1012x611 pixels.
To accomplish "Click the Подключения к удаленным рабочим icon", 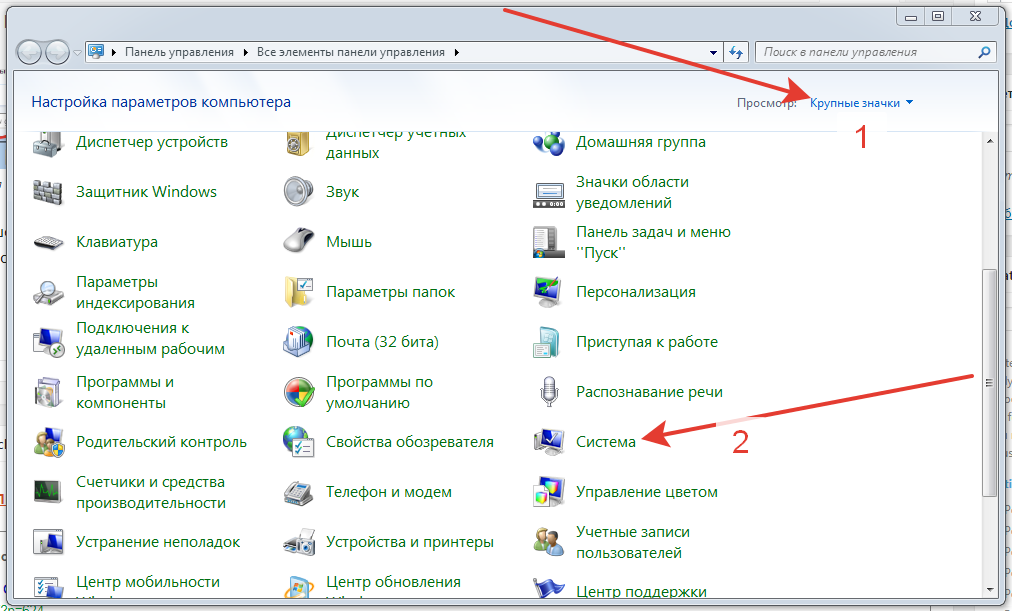I will (x=48, y=341).
